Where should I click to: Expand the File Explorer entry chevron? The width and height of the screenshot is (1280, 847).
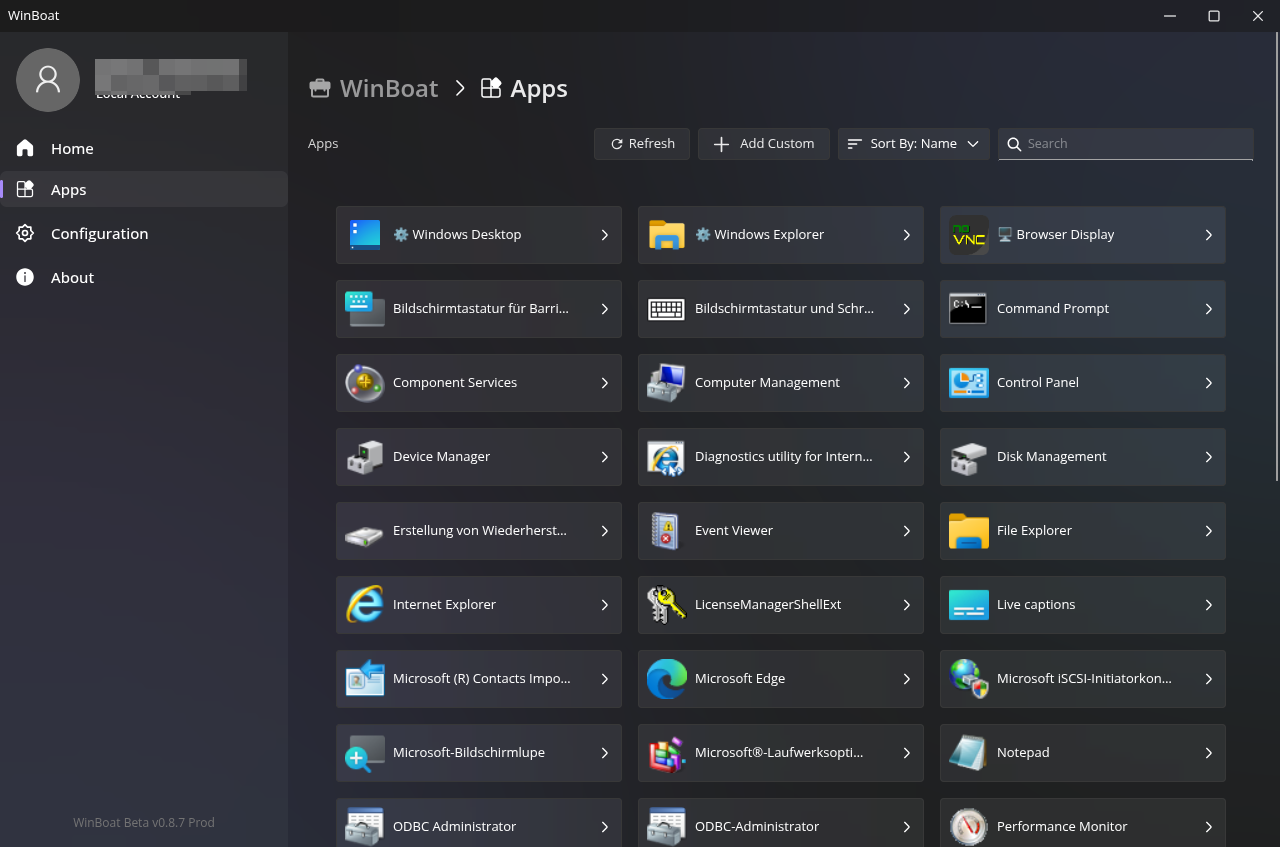click(x=1208, y=531)
